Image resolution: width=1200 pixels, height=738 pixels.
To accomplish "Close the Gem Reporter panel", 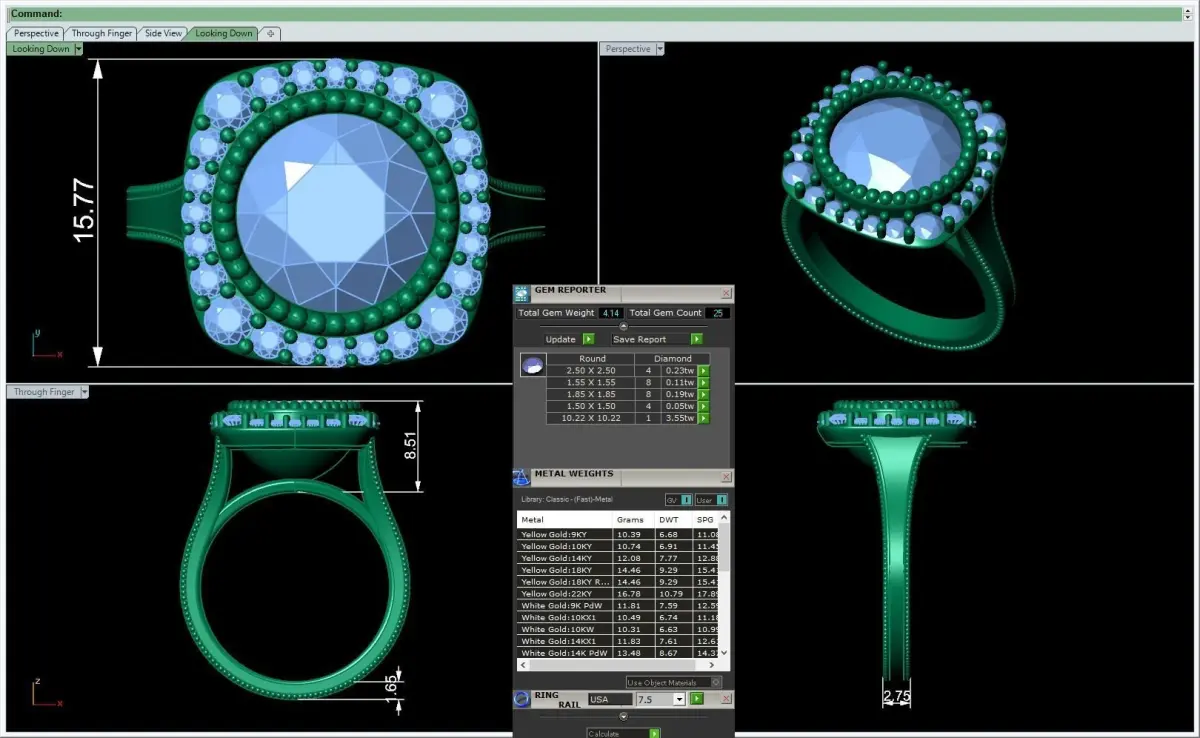I will click(x=726, y=294).
